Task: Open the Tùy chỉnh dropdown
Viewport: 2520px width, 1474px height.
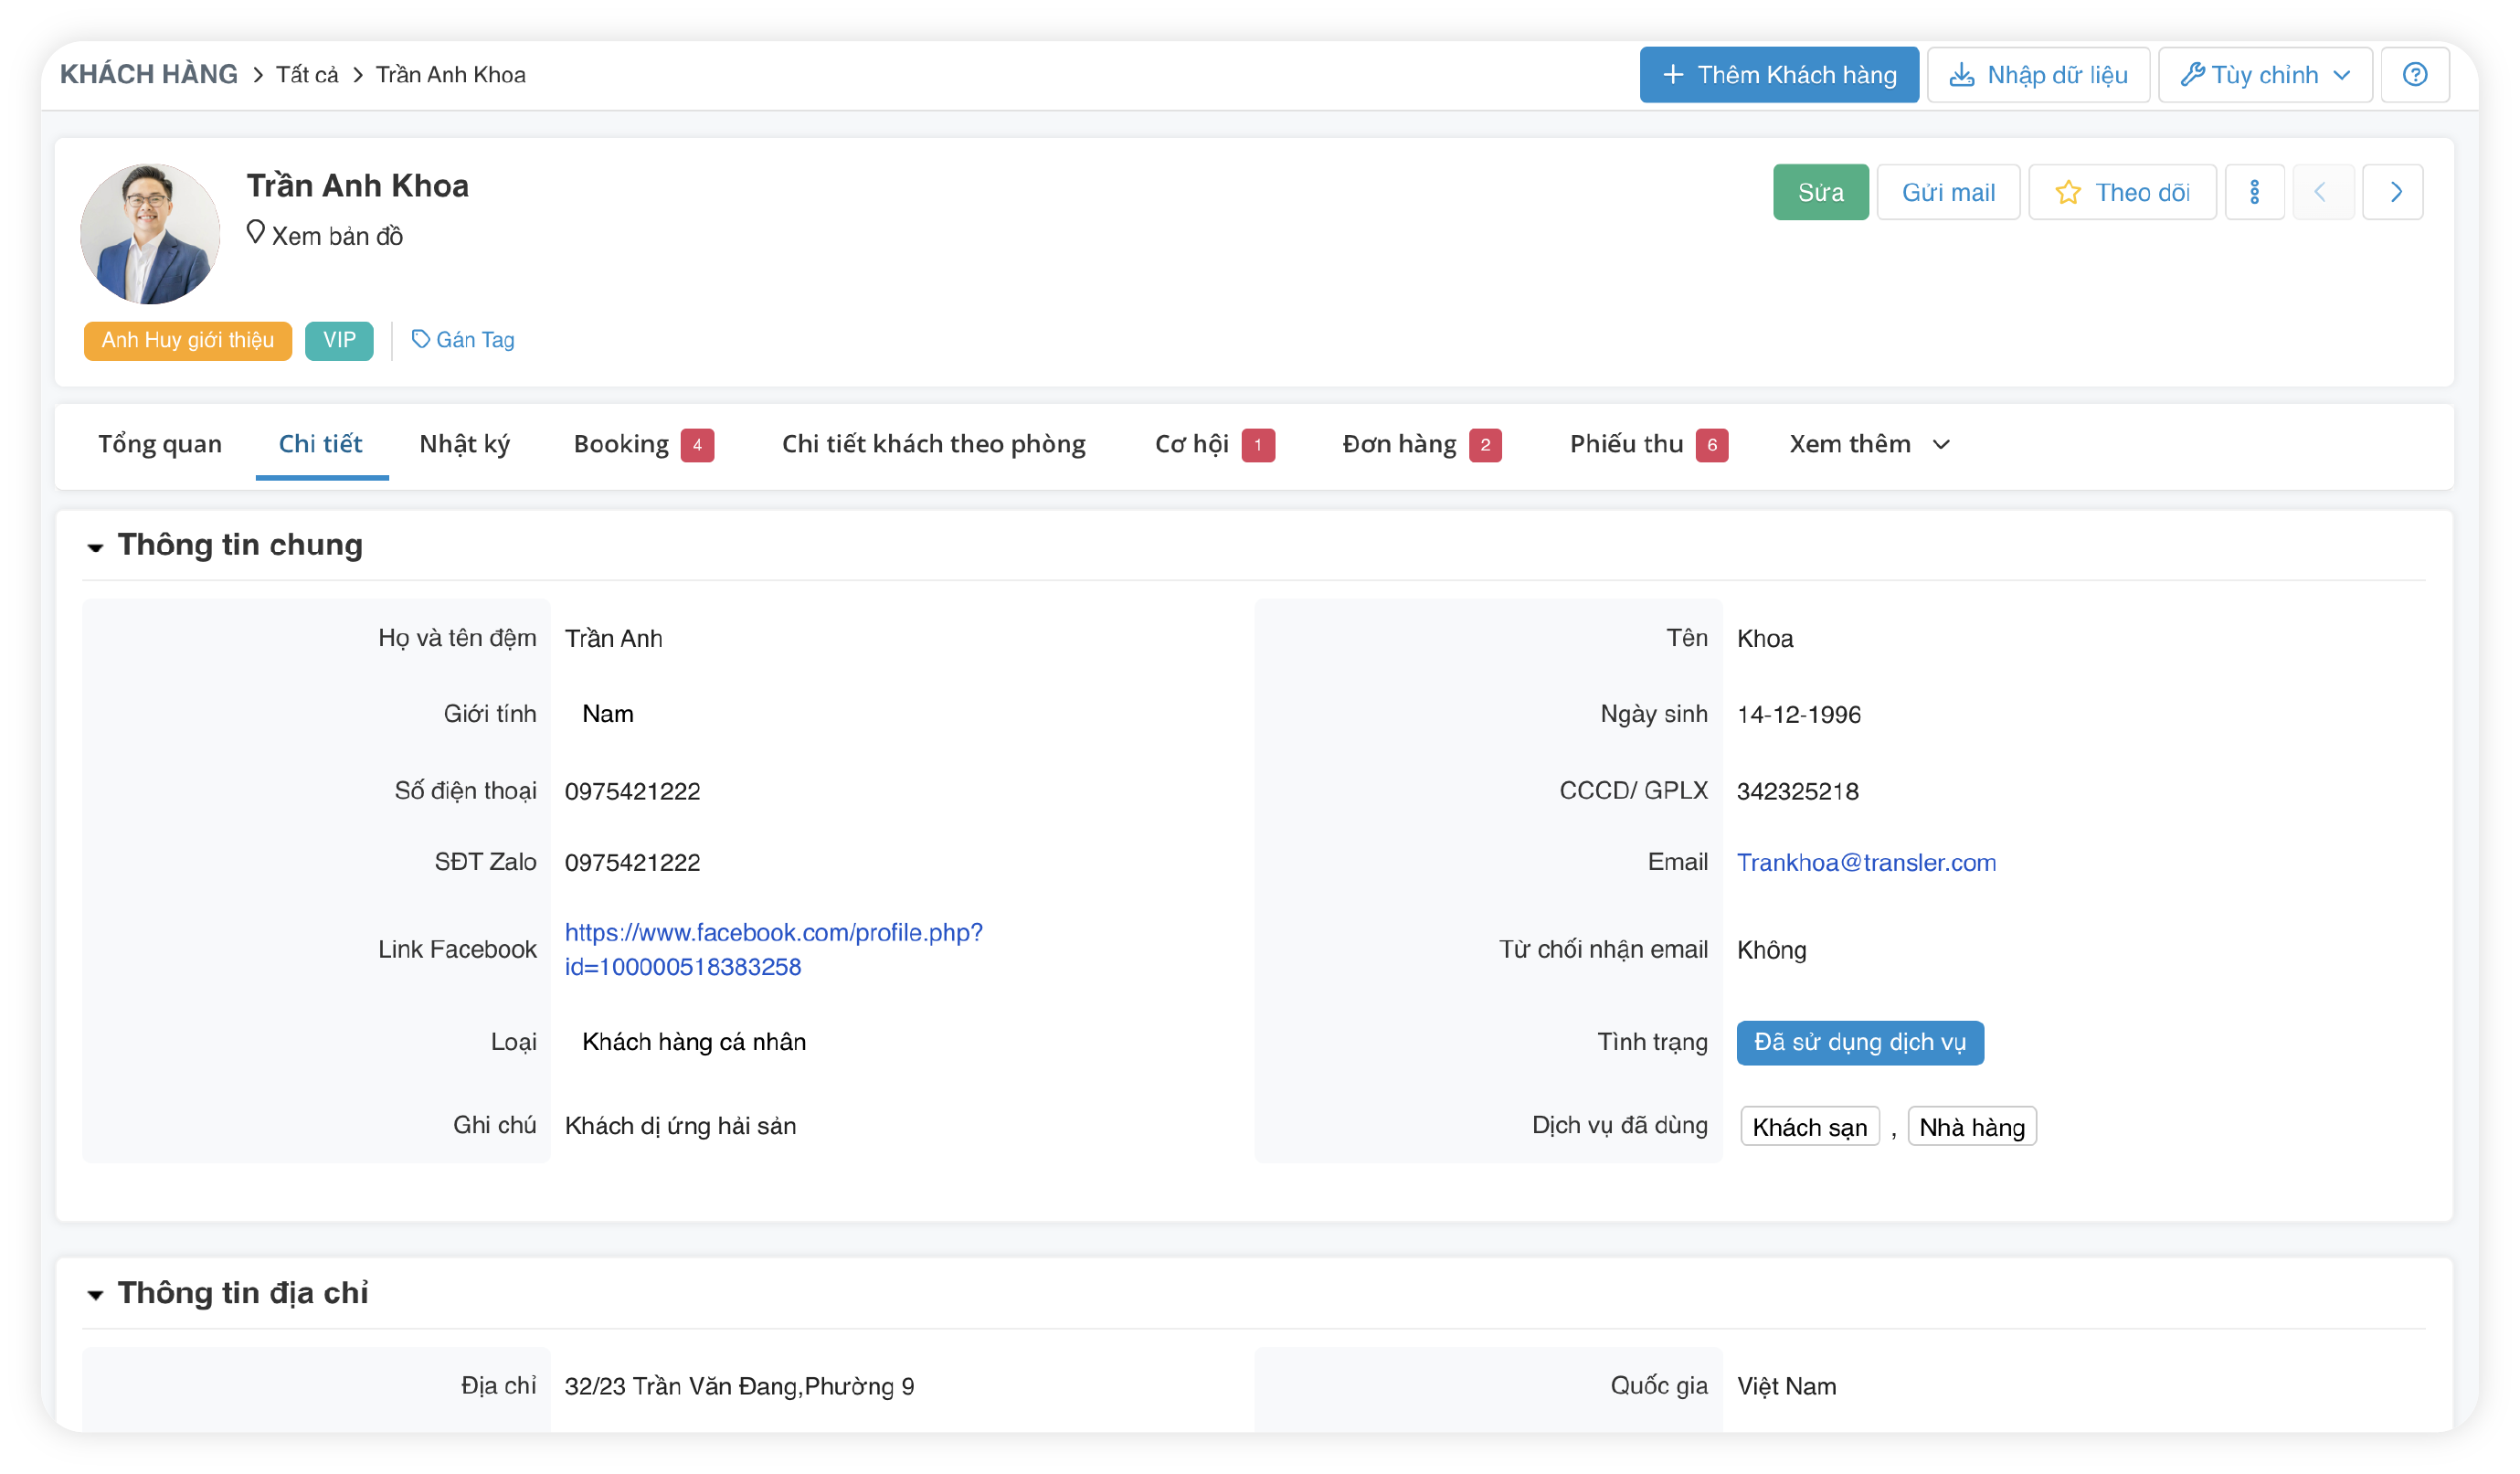Action: click(x=2264, y=75)
